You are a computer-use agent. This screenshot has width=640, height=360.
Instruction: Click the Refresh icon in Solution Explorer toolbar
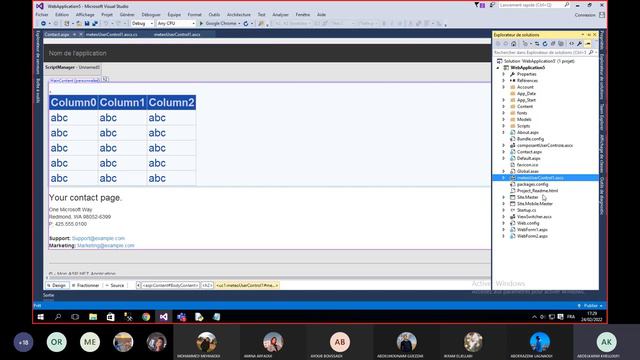click(x=544, y=44)
